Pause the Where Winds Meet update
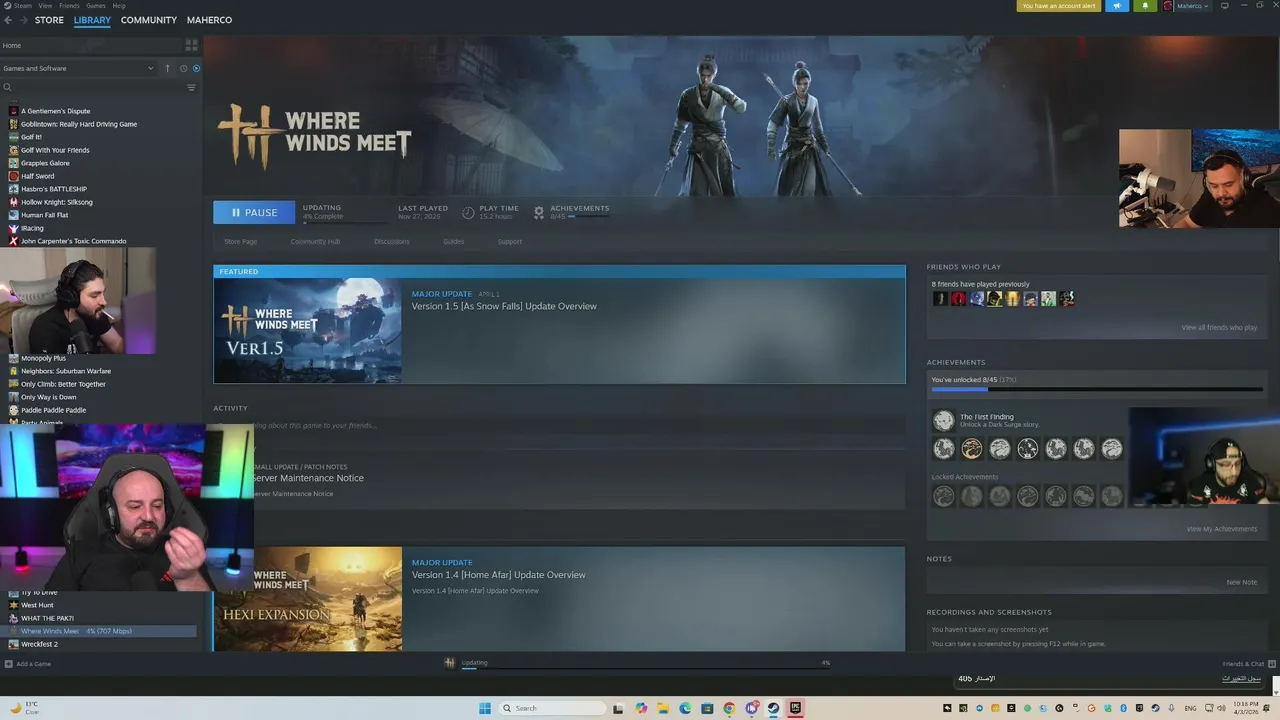This screenshot has height=720, width=1280. (x=254, y=212)
